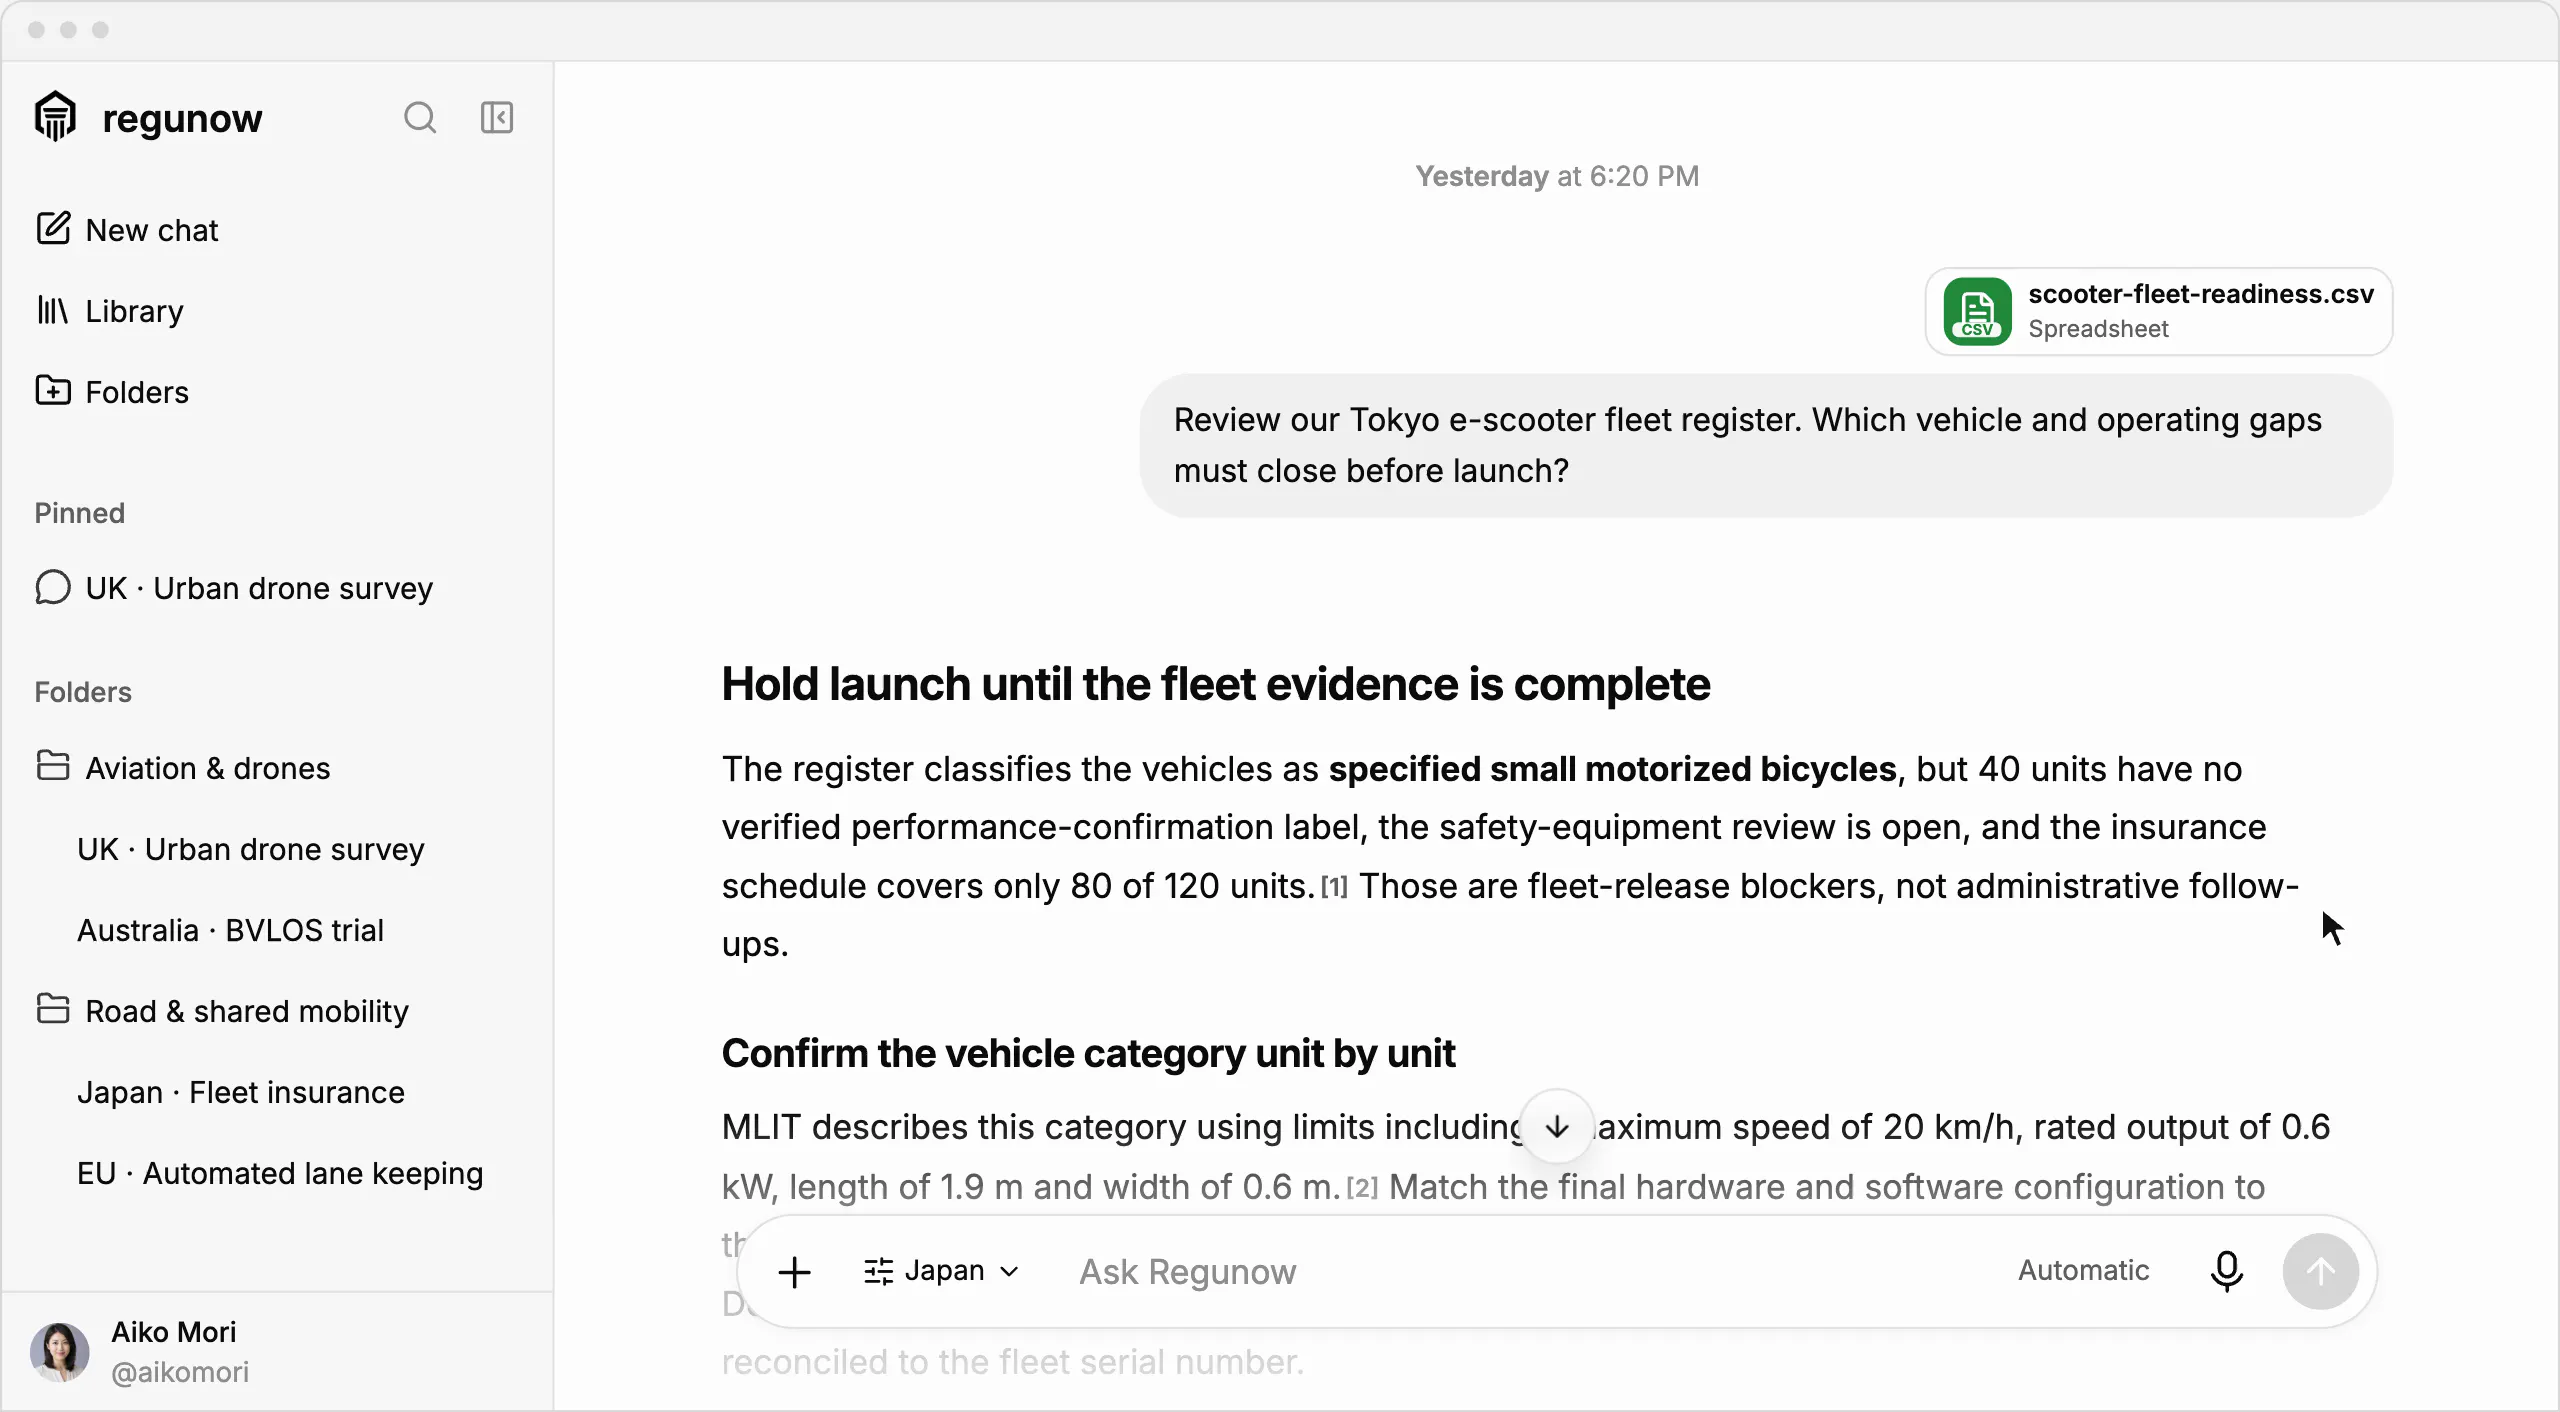The width and height of the screenshot is (2560, 1412).
Task: Click the Folders section header label
Action: tap(83, 692)
